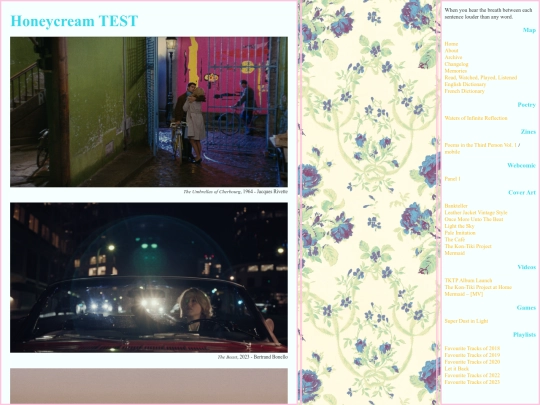Click The Umbrellas of Cherbourg, 1964 caption

pyautogui.click(x=235, y=191)
